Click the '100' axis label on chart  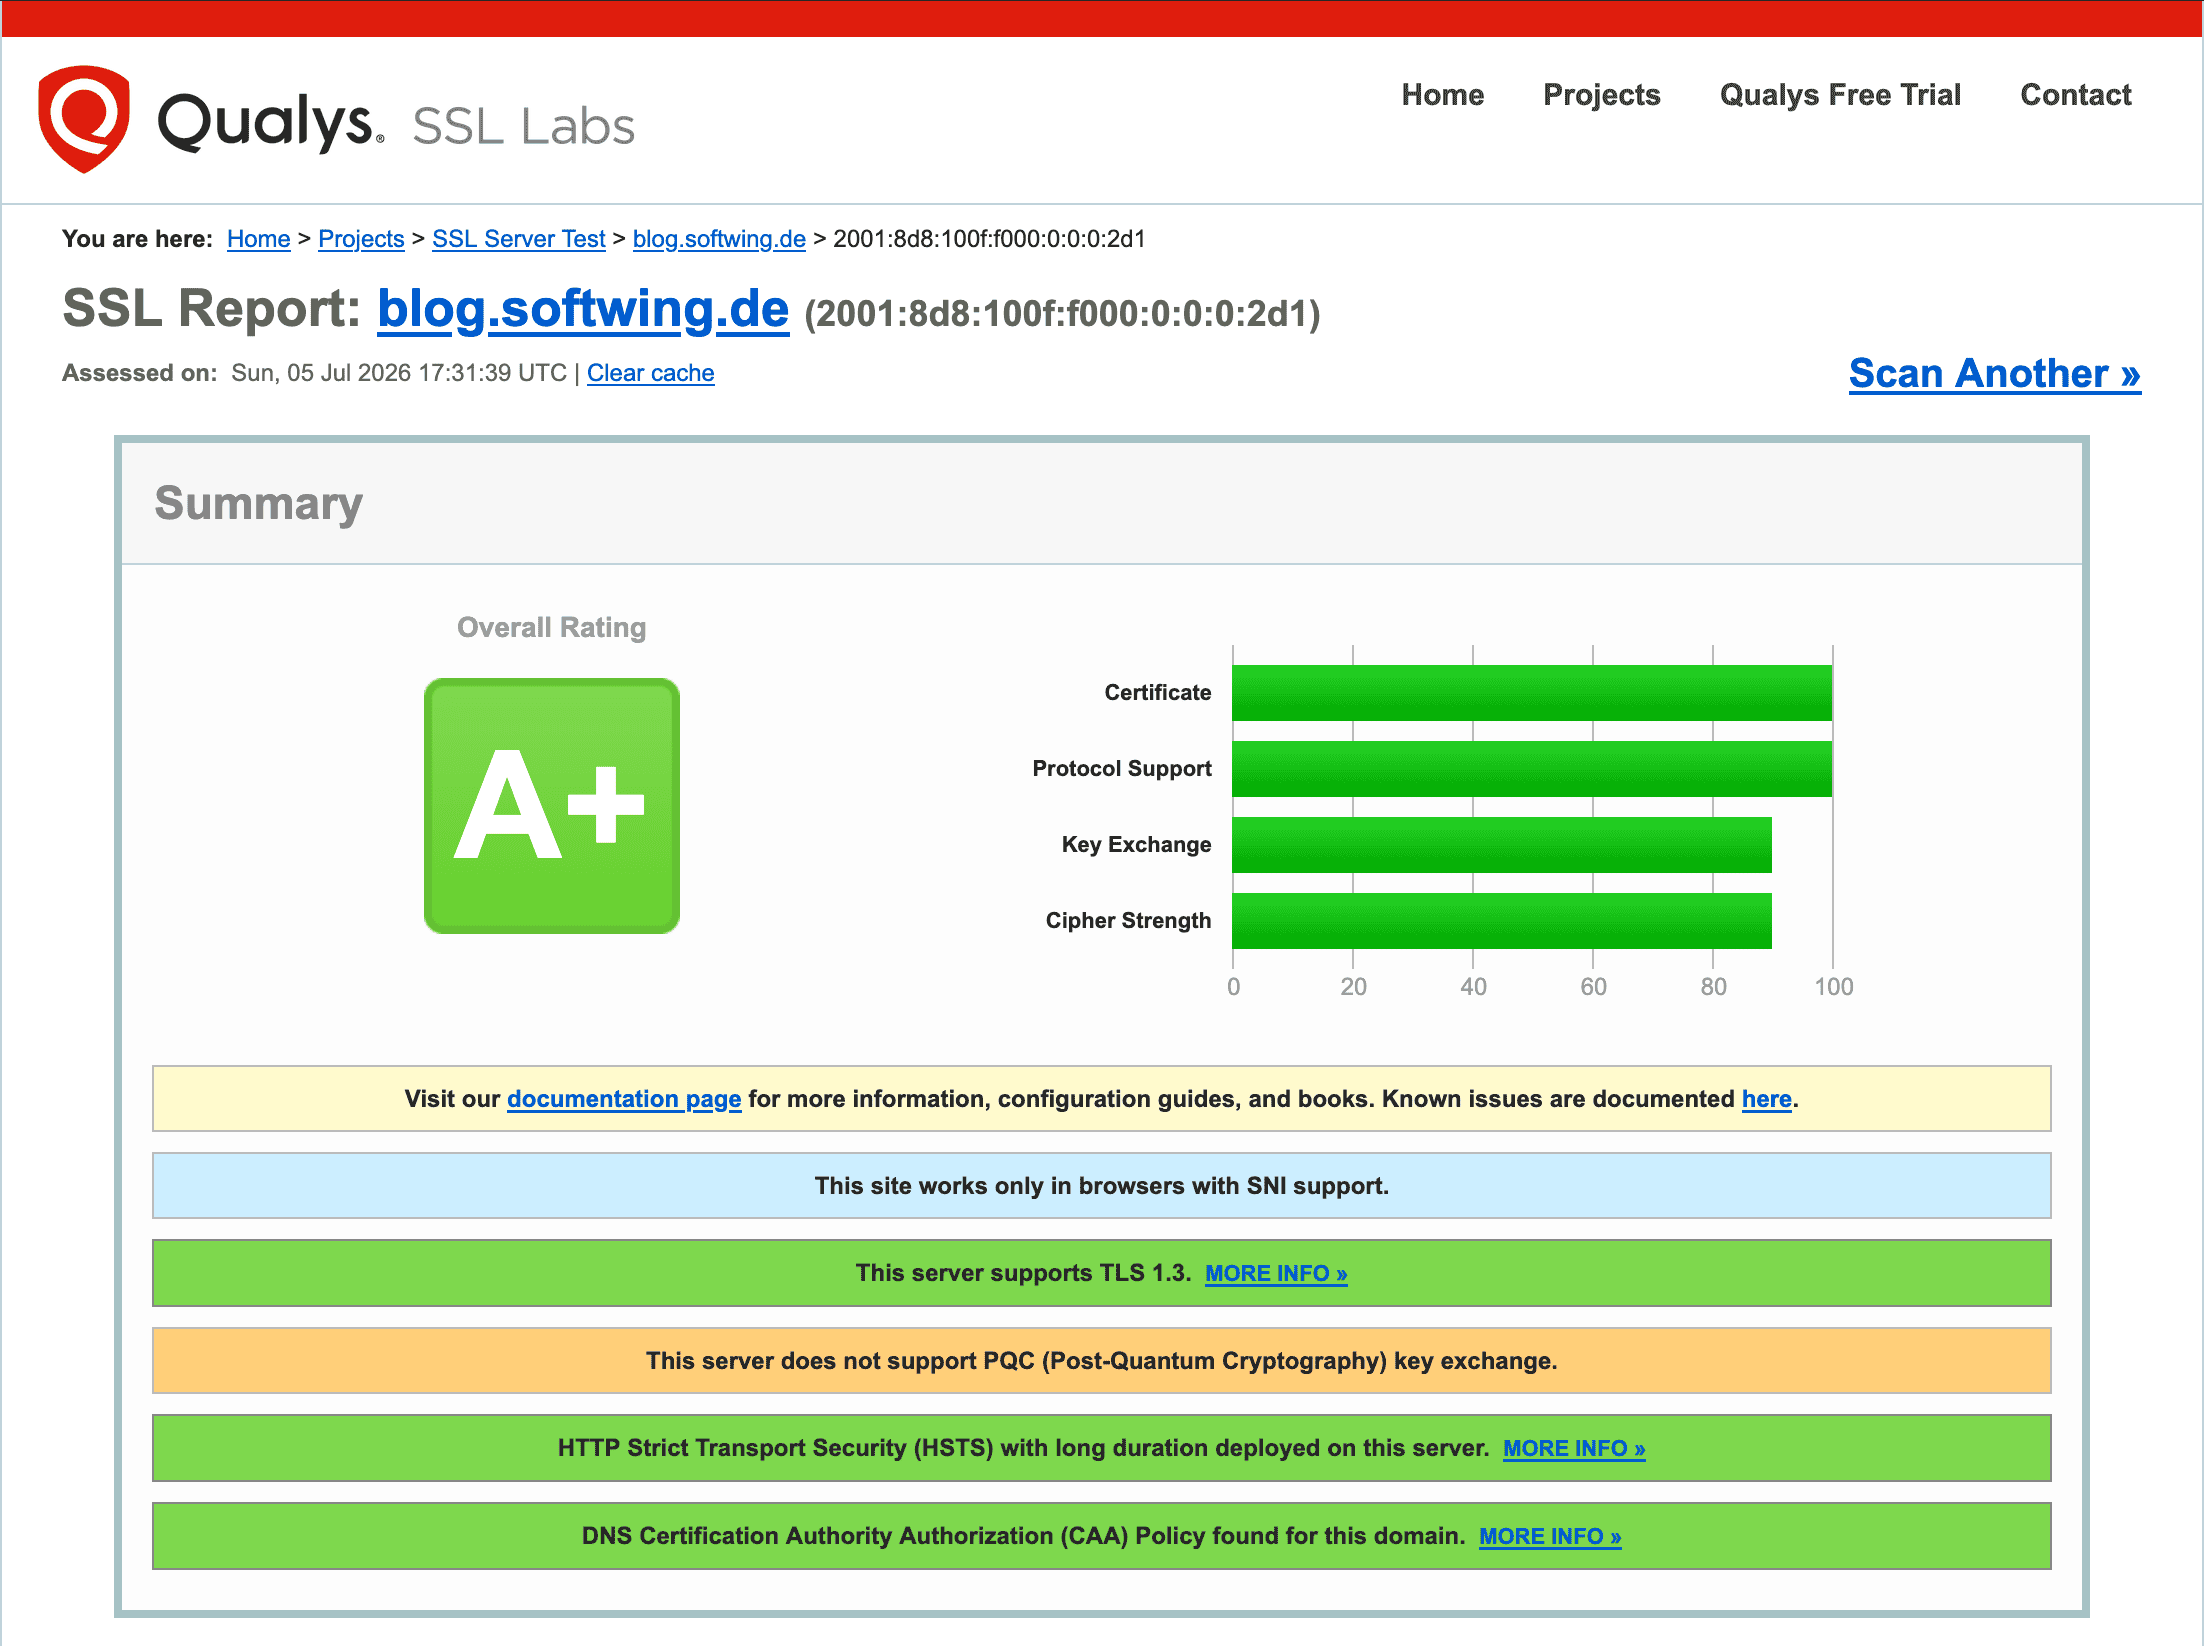[1834, 987]
